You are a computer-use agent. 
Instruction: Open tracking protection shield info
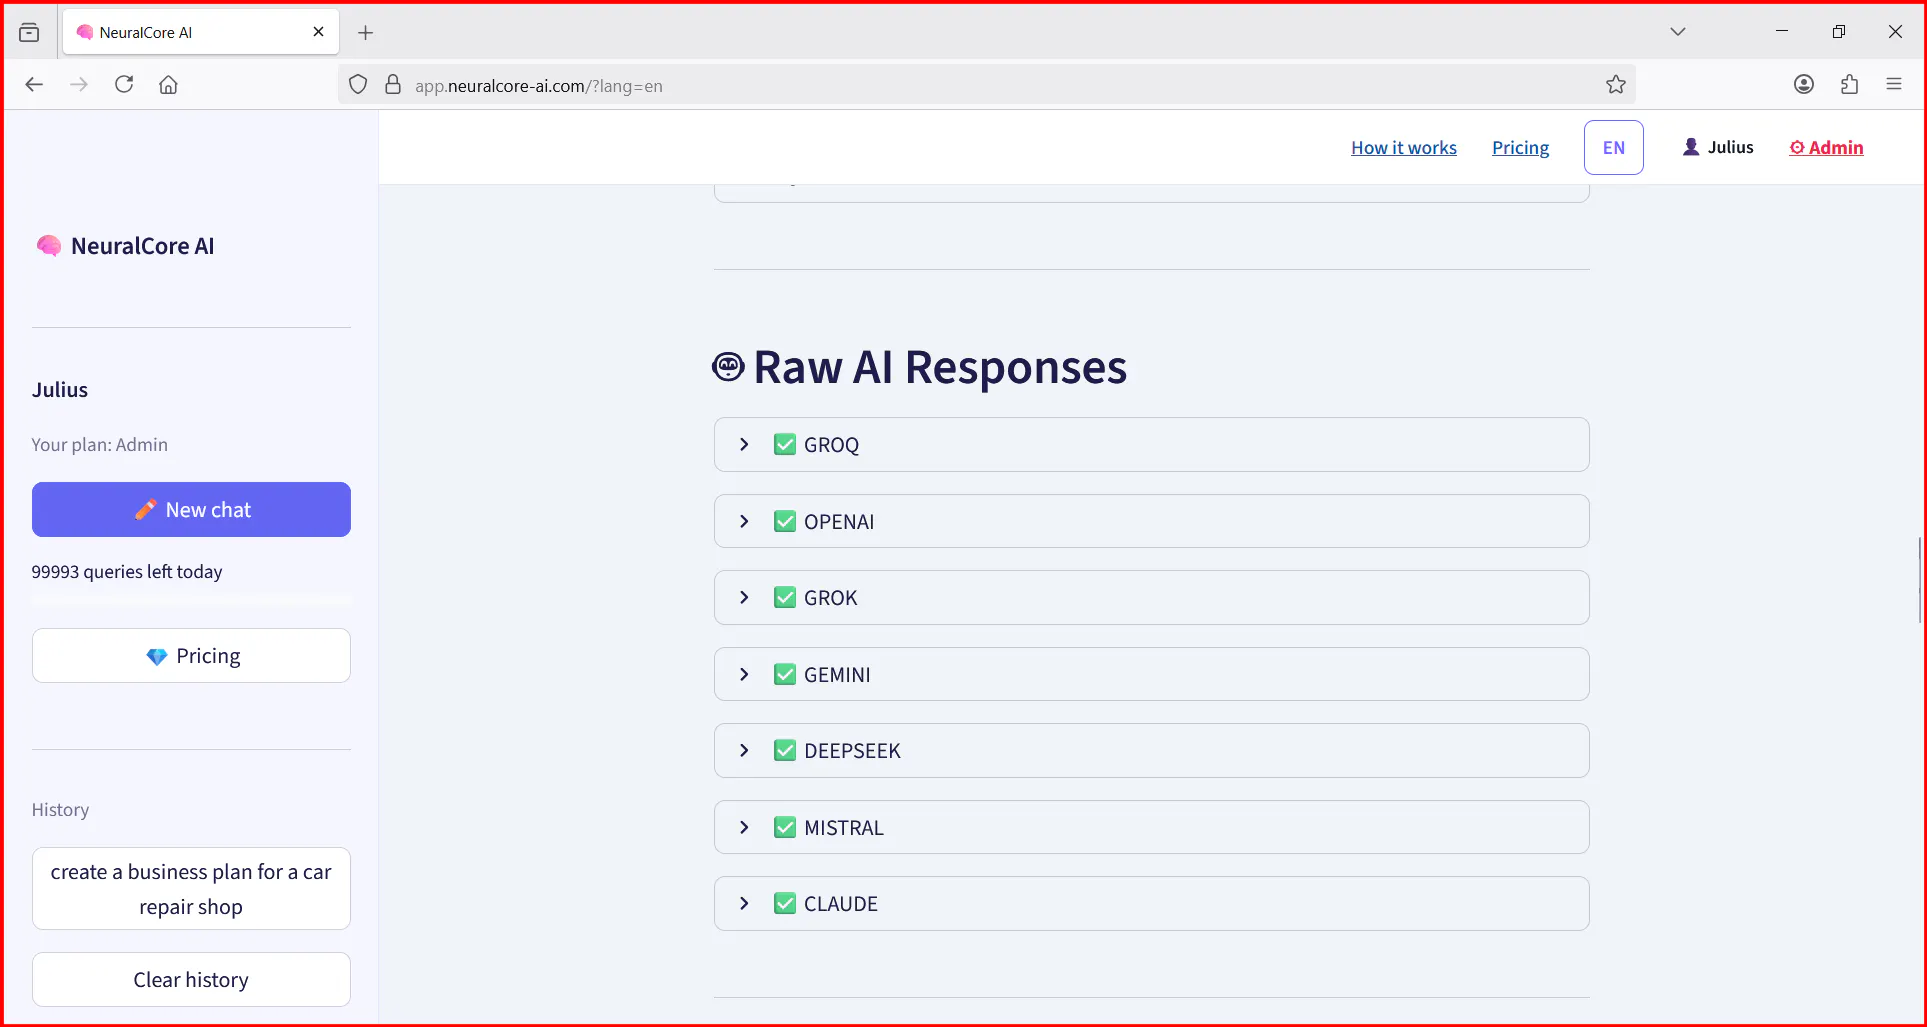(x=358, y=85)
